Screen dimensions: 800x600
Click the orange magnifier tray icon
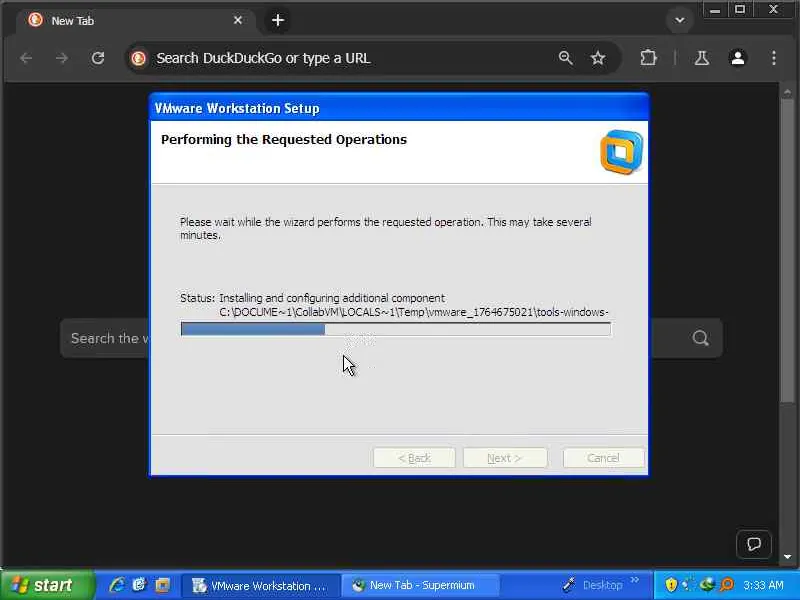click(x=727, y=585)
